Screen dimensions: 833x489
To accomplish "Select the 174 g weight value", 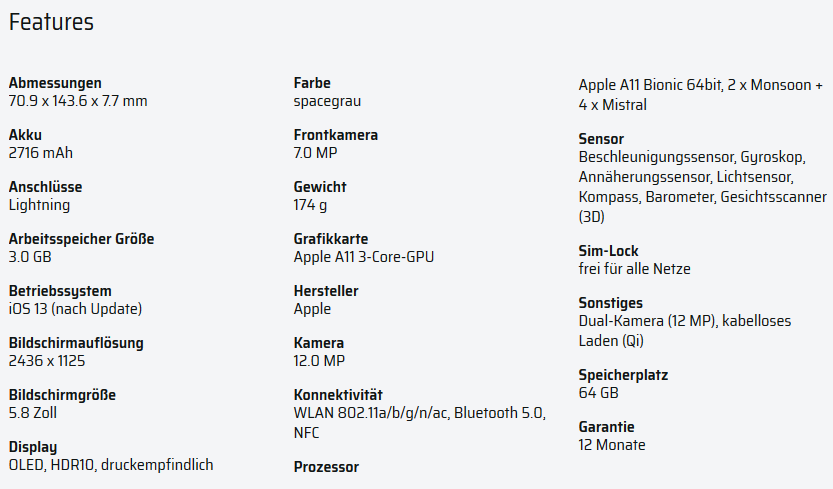I will click(x=310, y=205).
